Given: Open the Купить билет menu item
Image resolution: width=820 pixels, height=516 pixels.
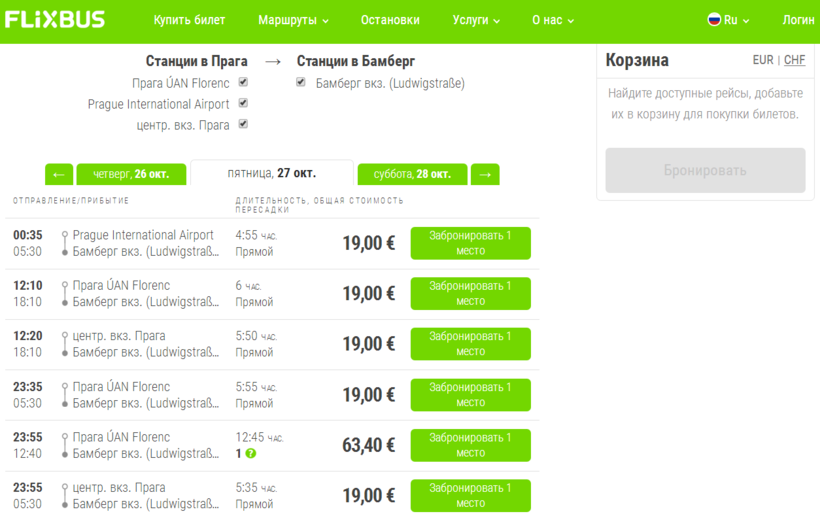Looking at the screenshot, I should point(189,20).
